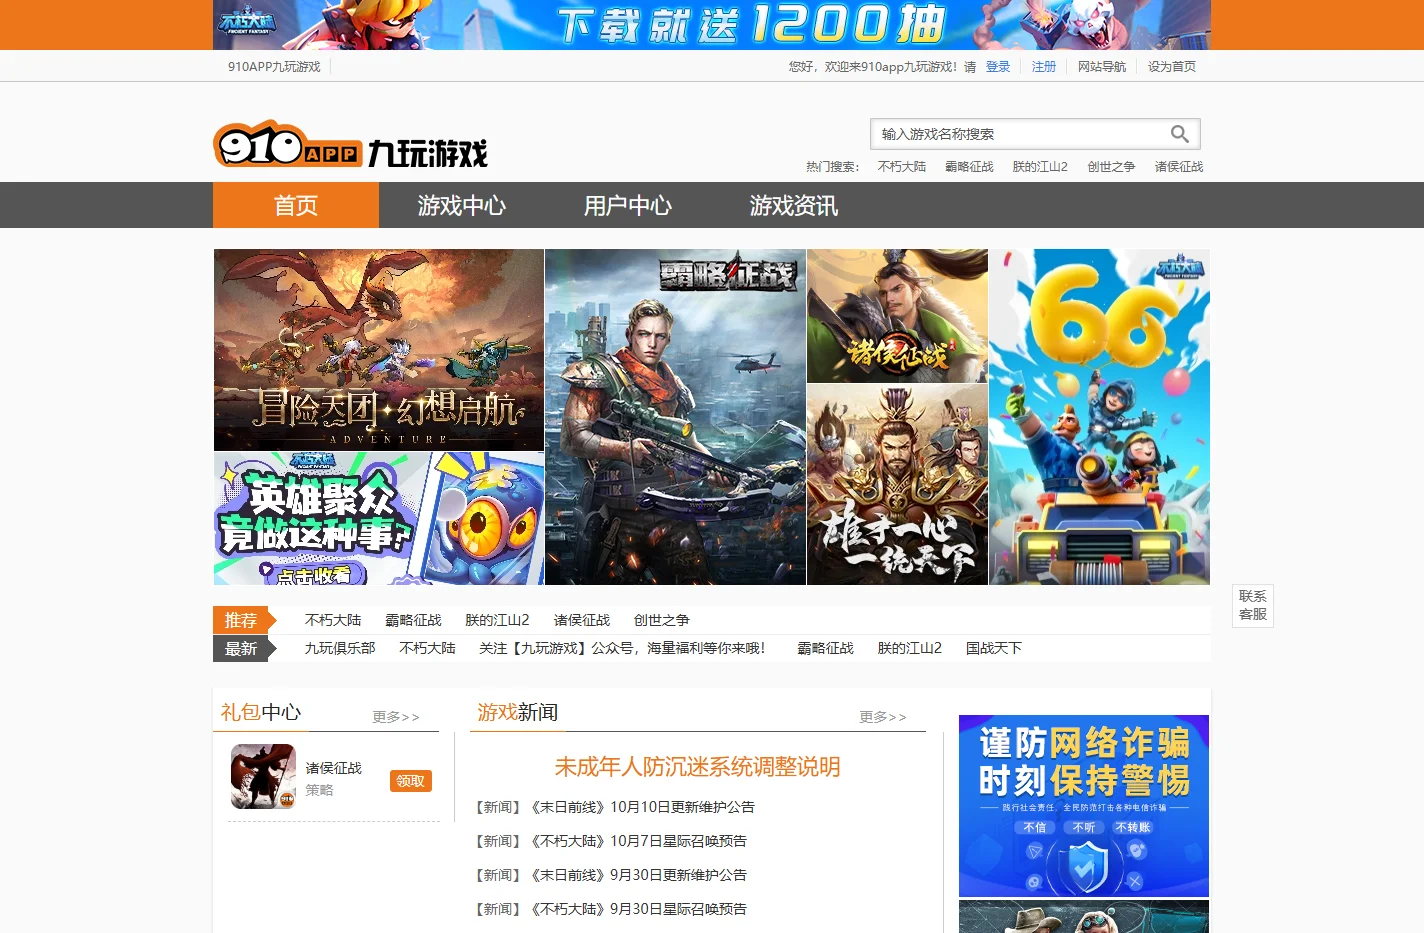Click 不朽大陆 in the 最新 row

(x=427, y=648)
